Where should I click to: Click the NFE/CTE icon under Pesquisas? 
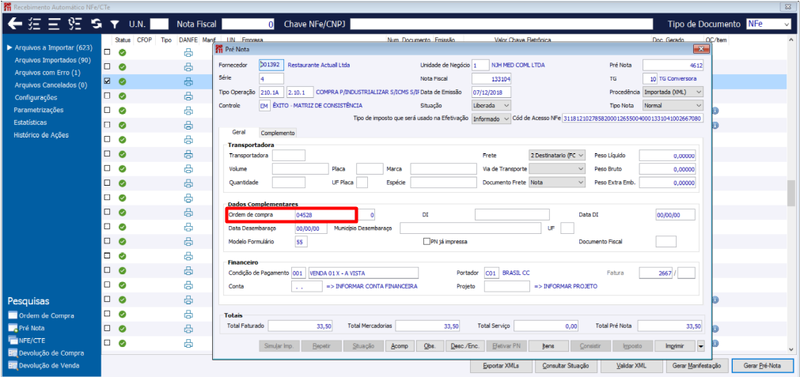(12, 340)
